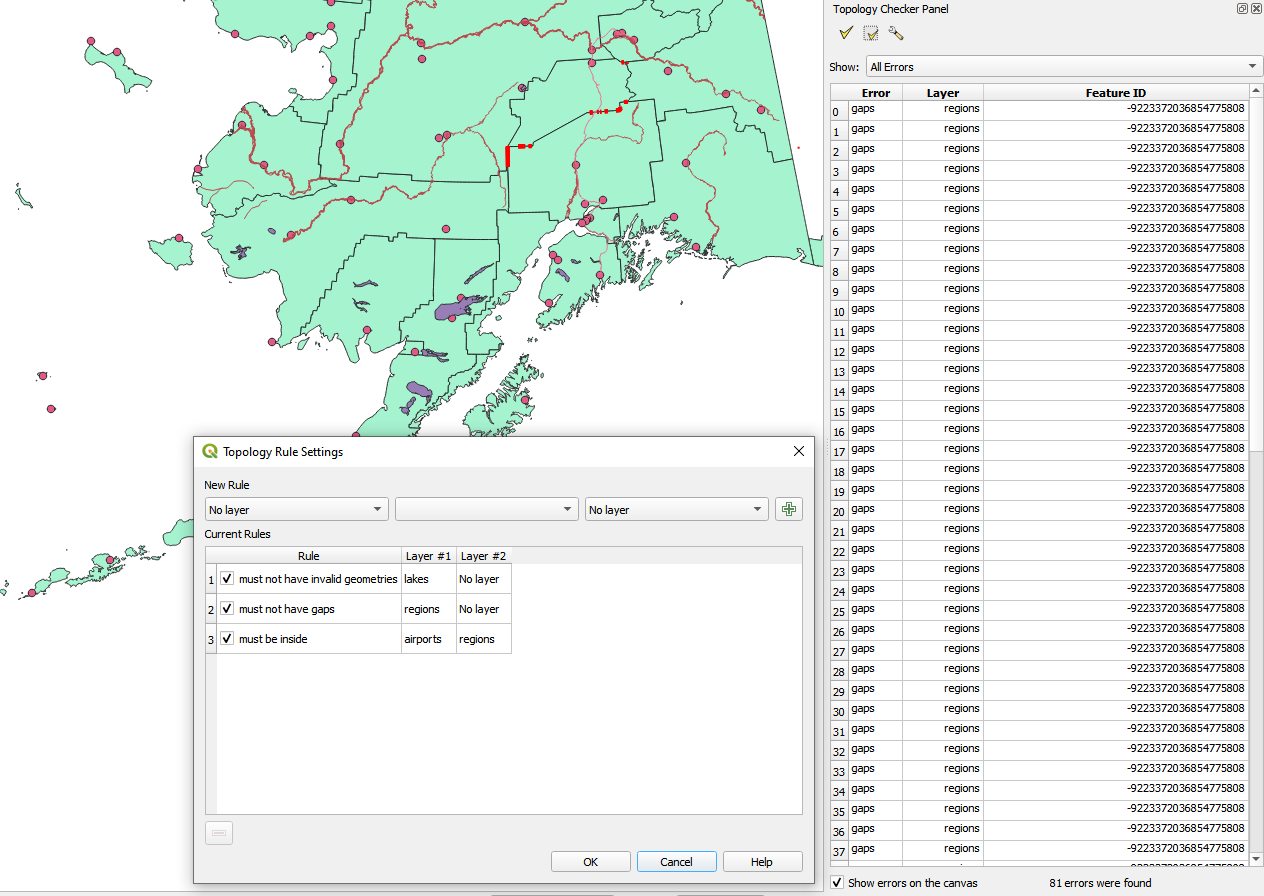Screen dimensions: 1264x896
Task: Dismiss the dialog with Cancel
Action: (x=676, y=861)
